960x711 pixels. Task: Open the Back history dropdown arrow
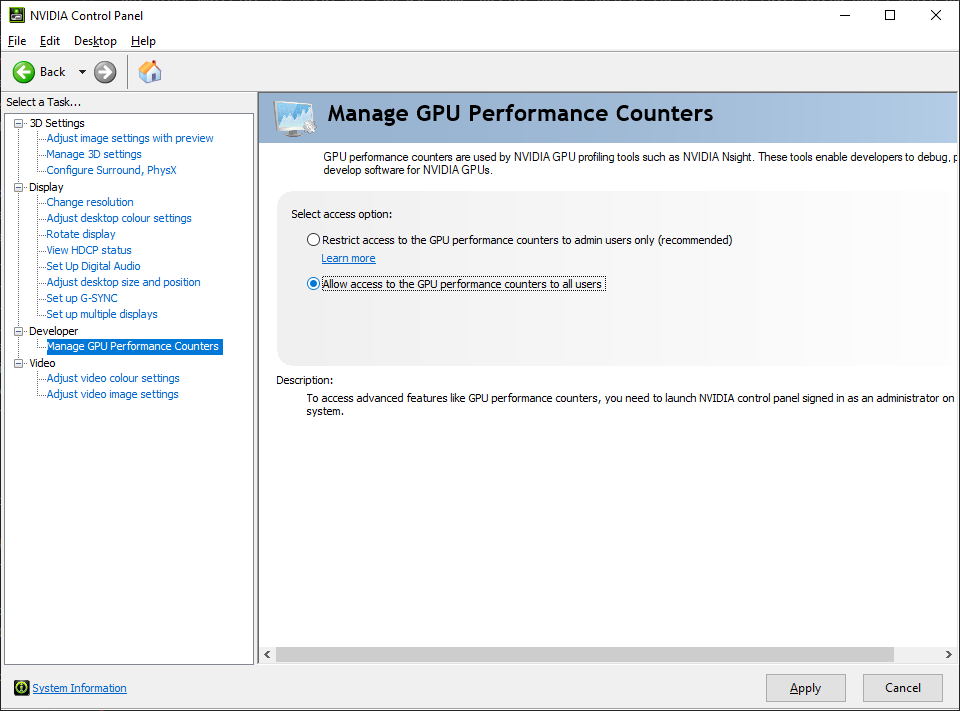[x=82, y=72]
